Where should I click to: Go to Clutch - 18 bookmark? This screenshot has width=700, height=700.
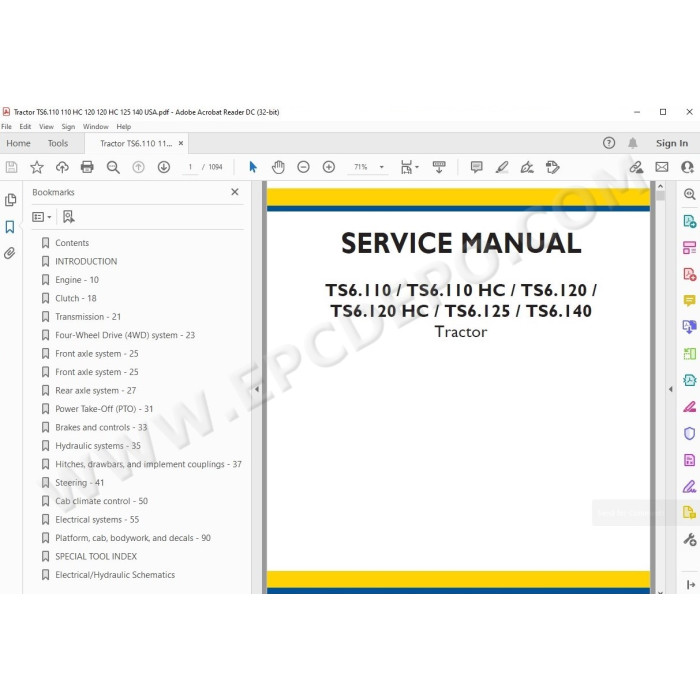tap(76, 298)
